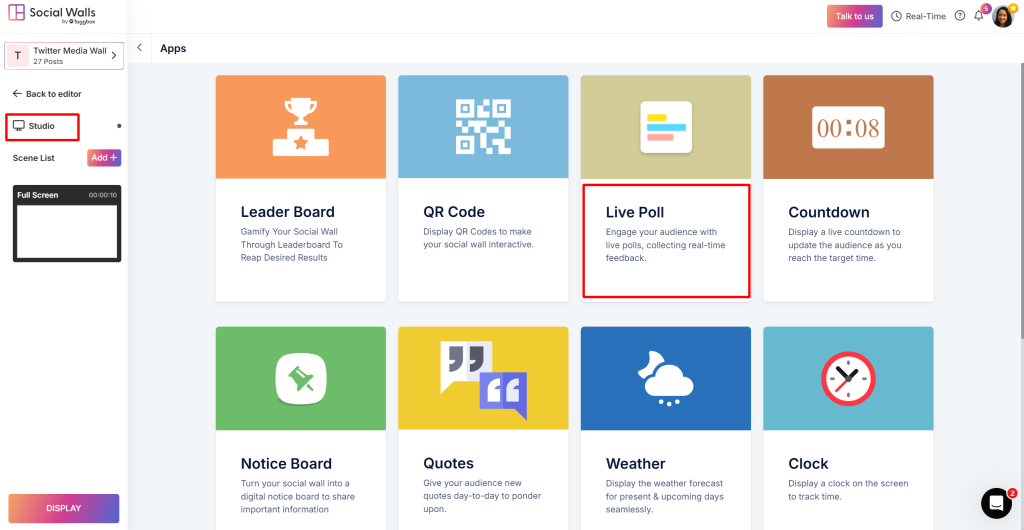This screenshot has height=530, width=1024.
Task: Switch to Real-Time mode
Action: (x=918, y=16)
